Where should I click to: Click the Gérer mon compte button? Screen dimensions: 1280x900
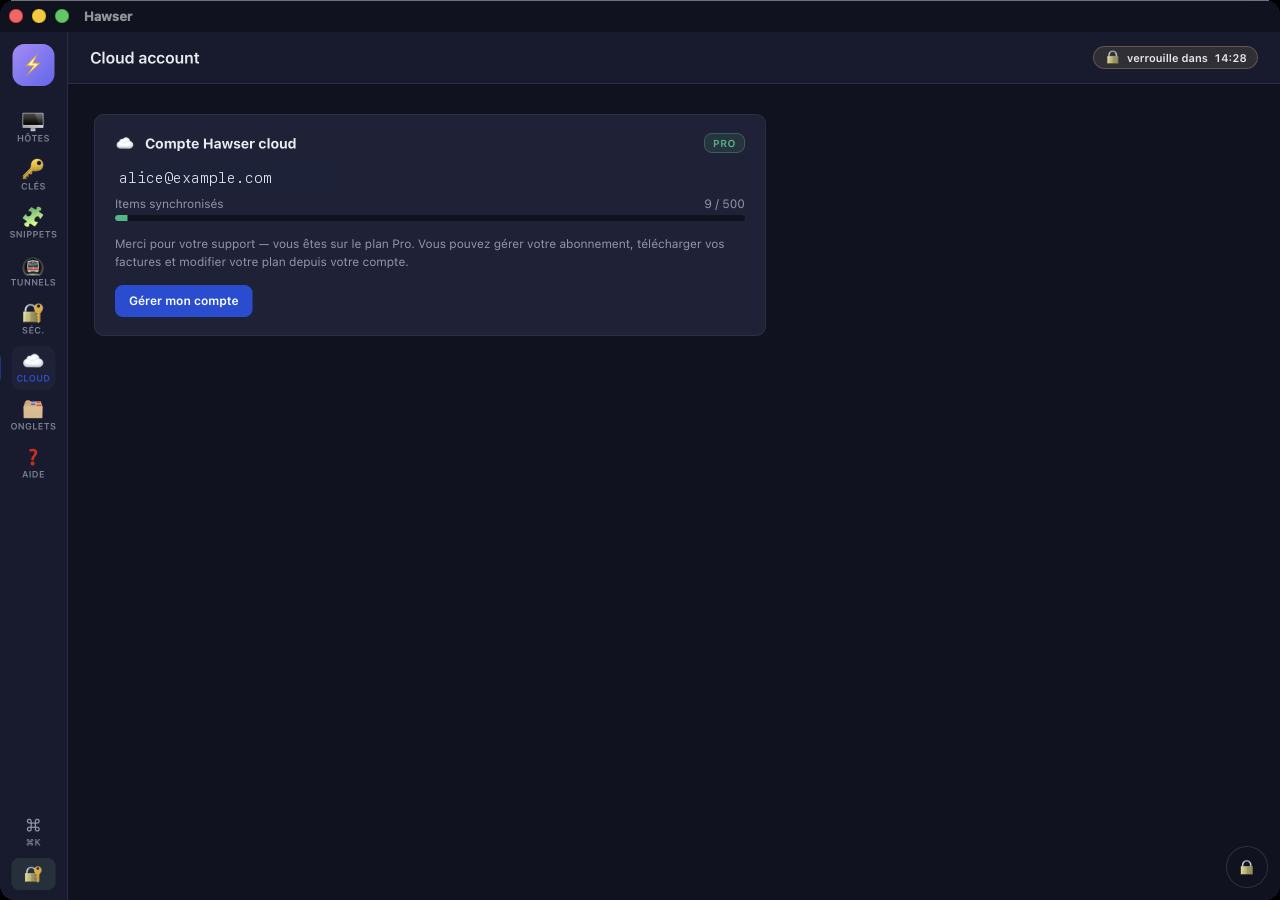coord(183,301)
